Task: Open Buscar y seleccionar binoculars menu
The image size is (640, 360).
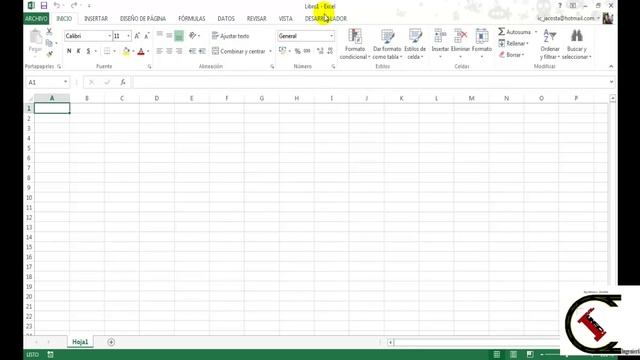Action: pyautogui.click(x=576, y=44)
